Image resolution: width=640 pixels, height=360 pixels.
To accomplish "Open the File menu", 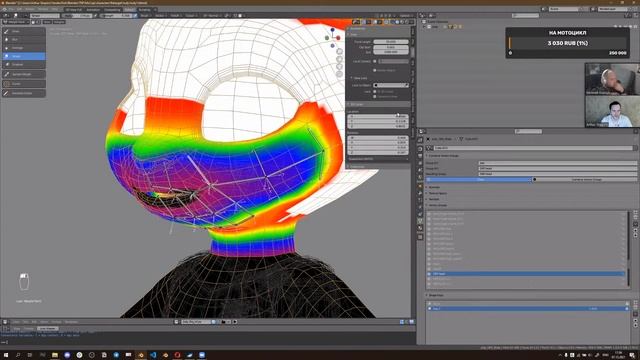I will tap(11, 9).
